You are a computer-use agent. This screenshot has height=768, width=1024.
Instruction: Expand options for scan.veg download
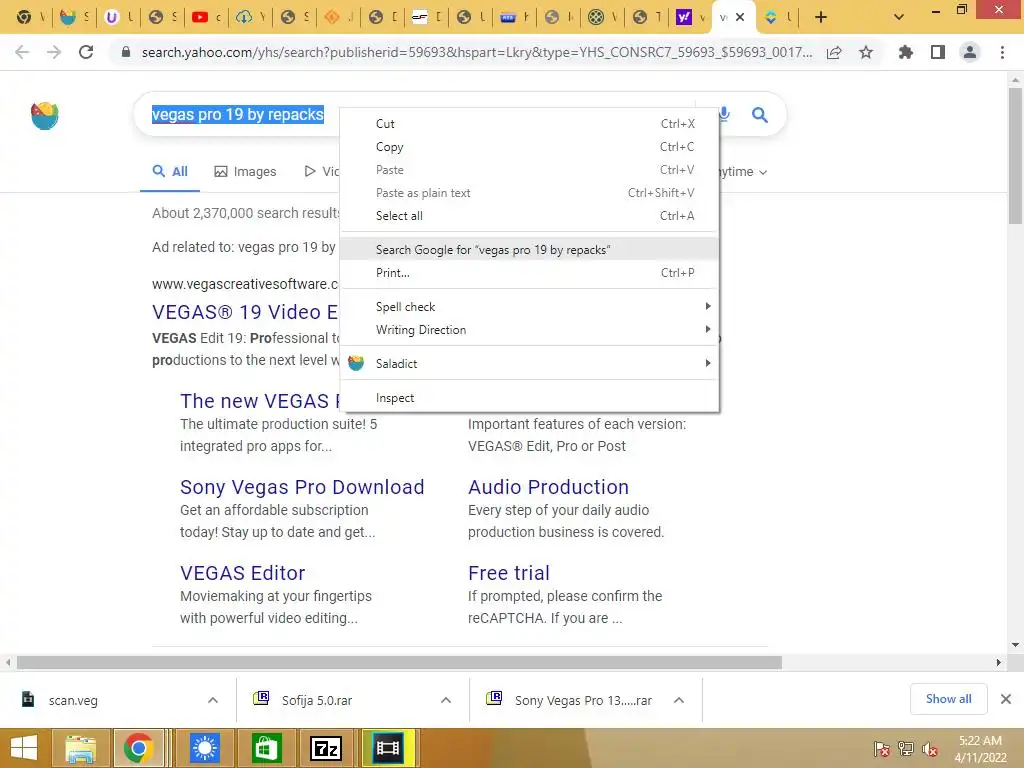213,700
